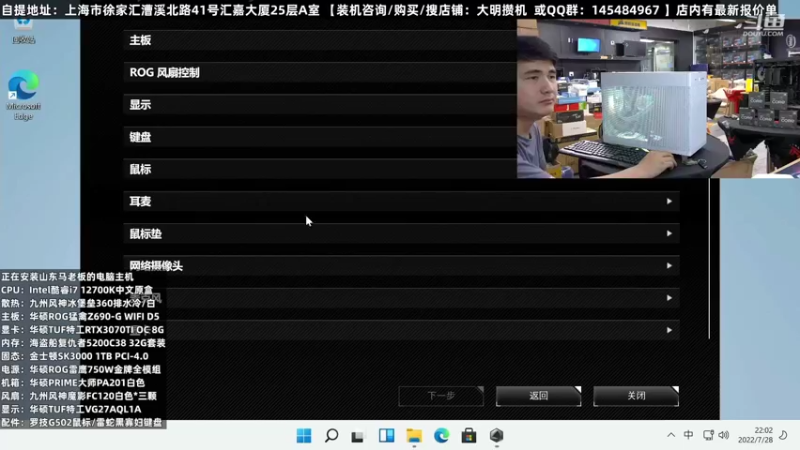Expand the 网络摄像头 category
Image resolution: width=800 pixels, height=450 pixels.
(x=401, y=266)
